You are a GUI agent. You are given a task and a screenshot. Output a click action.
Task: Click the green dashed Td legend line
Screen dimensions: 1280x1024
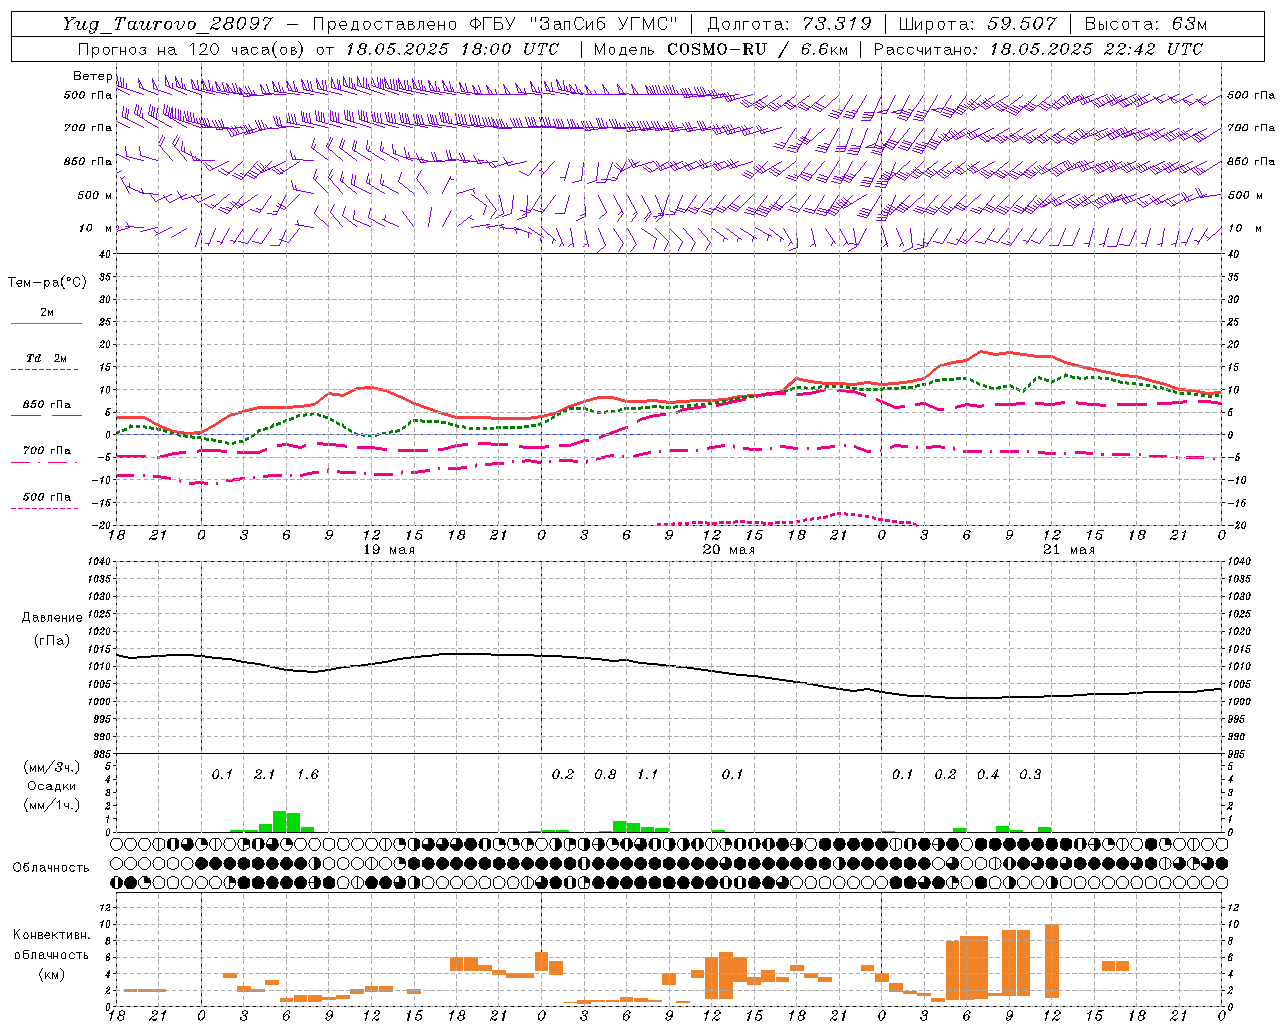pos(46,370)
